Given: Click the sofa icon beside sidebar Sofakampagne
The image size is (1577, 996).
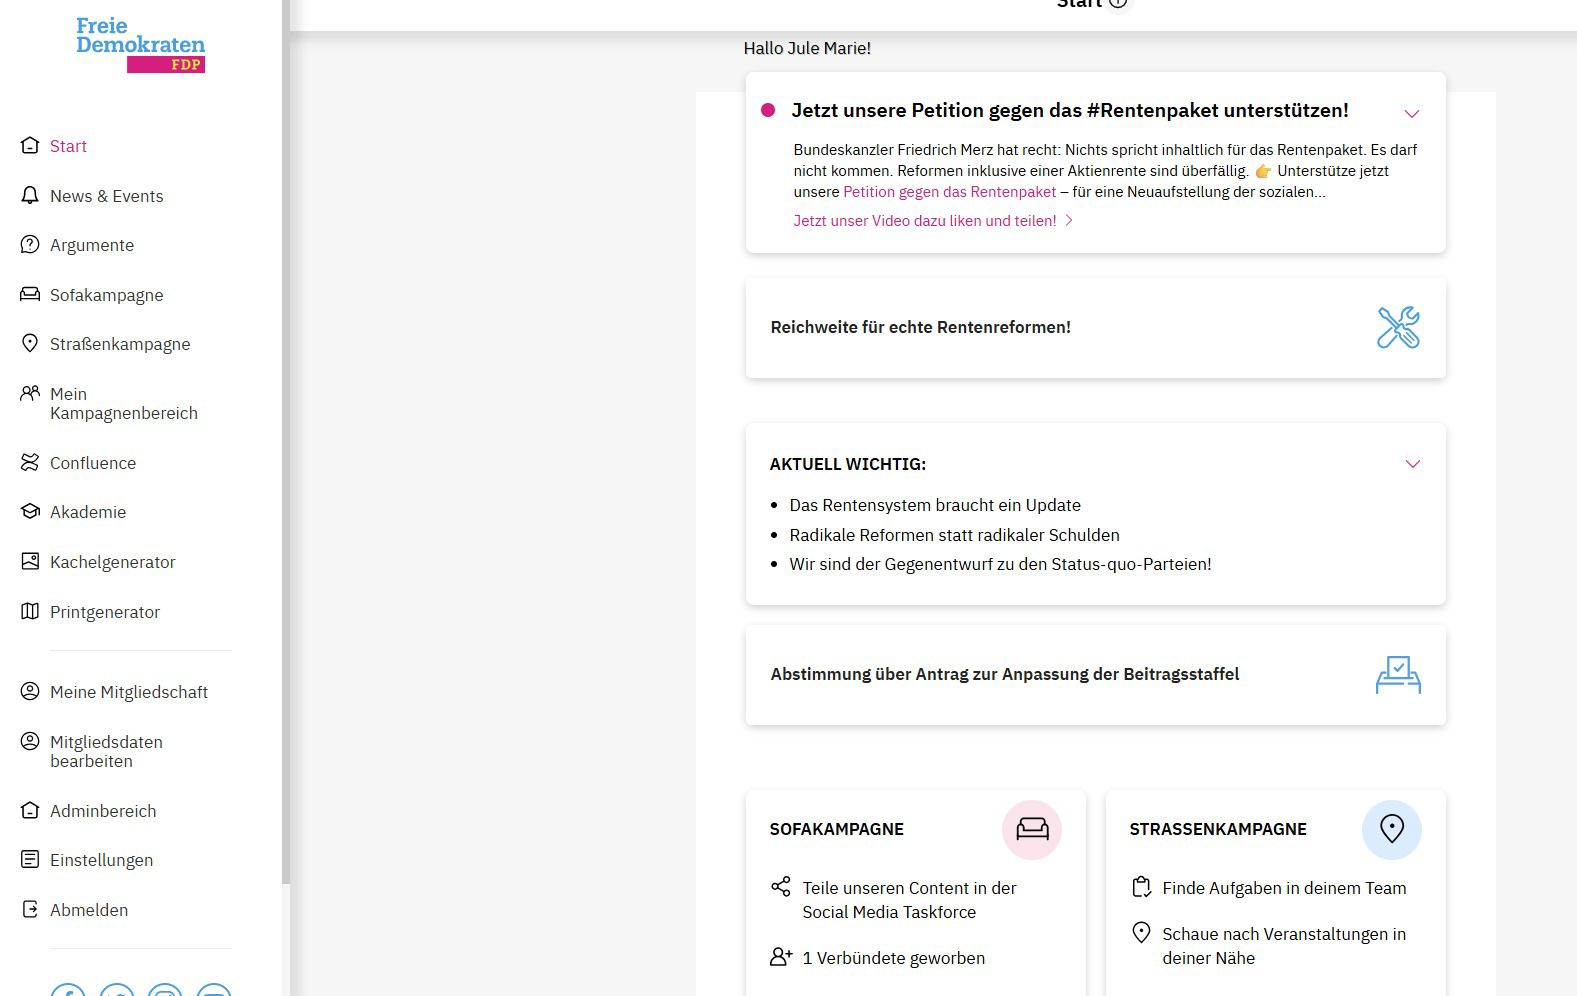Looking at the screenshot, I should (x=30, y=294).
